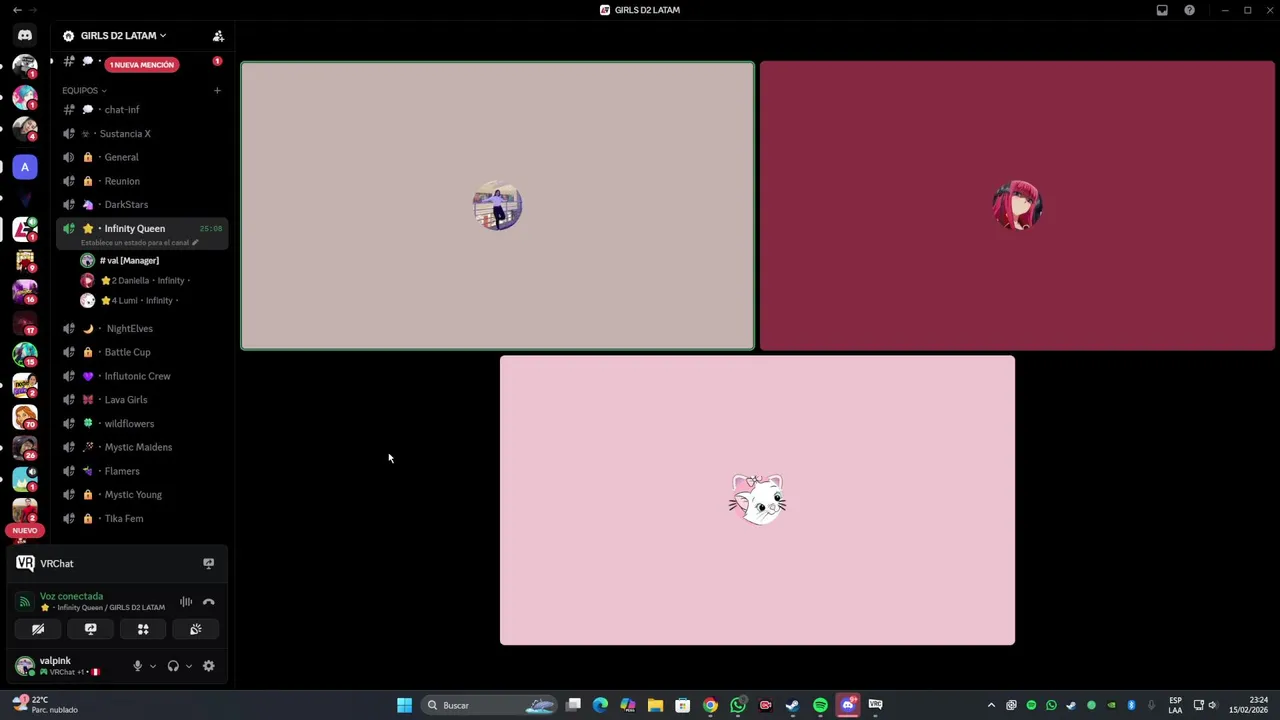
Task: Open microphone input options arrow
Action: 152,666
